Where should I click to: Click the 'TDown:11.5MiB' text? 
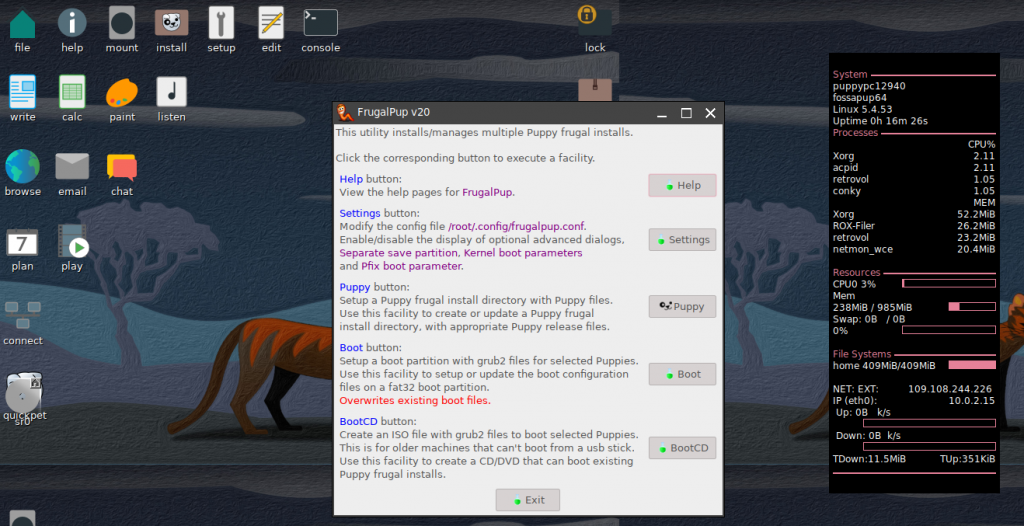[x=869, y=459]
